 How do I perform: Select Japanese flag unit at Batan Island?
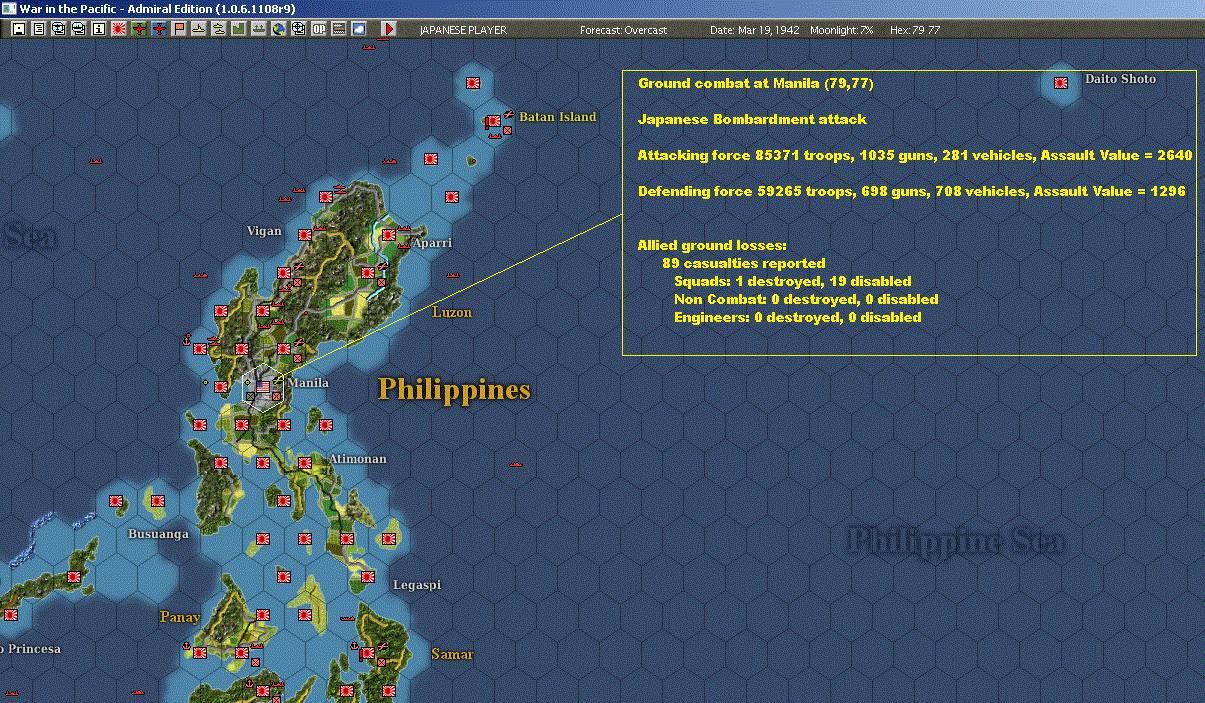coord(494,123)
